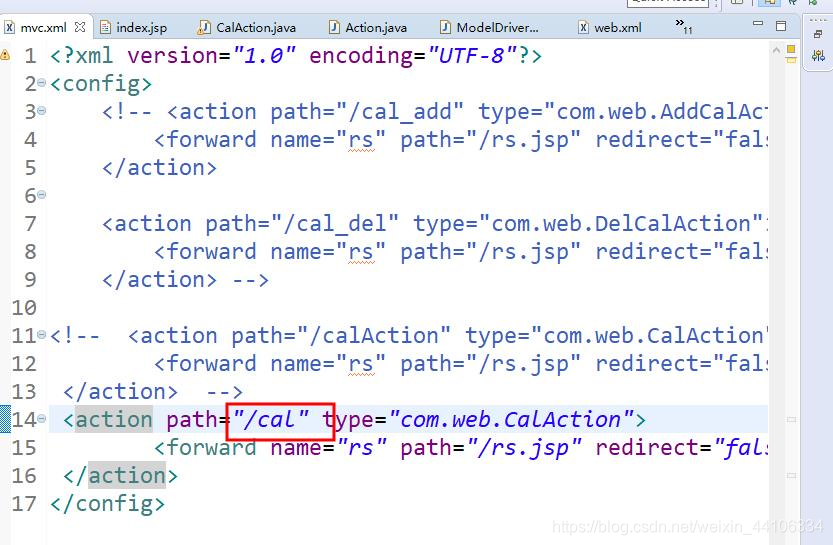Switch to the web.xml tab
833x545 pixels.
pyautogui.click(x=610, y=28)
